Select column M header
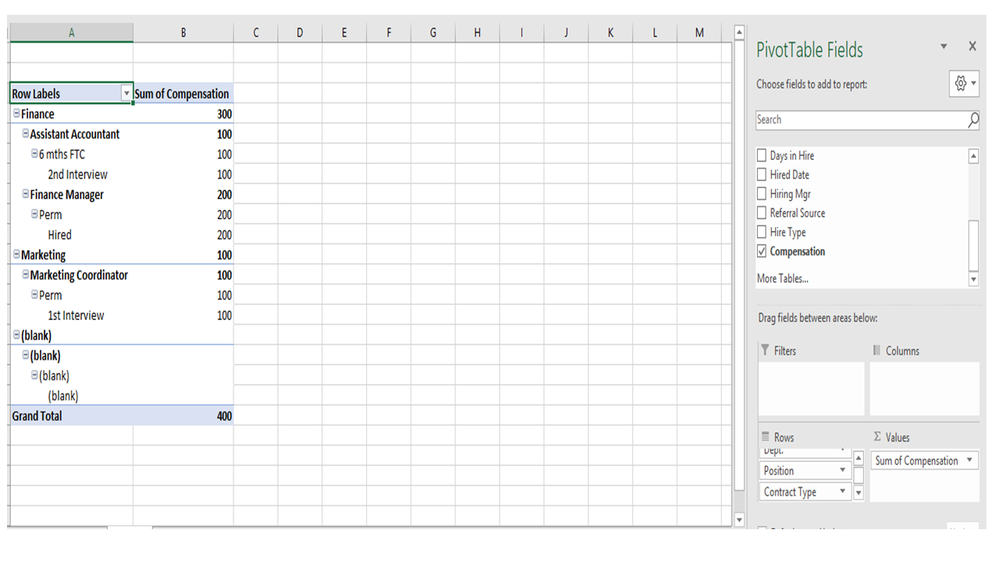 (x=700, y=32)
